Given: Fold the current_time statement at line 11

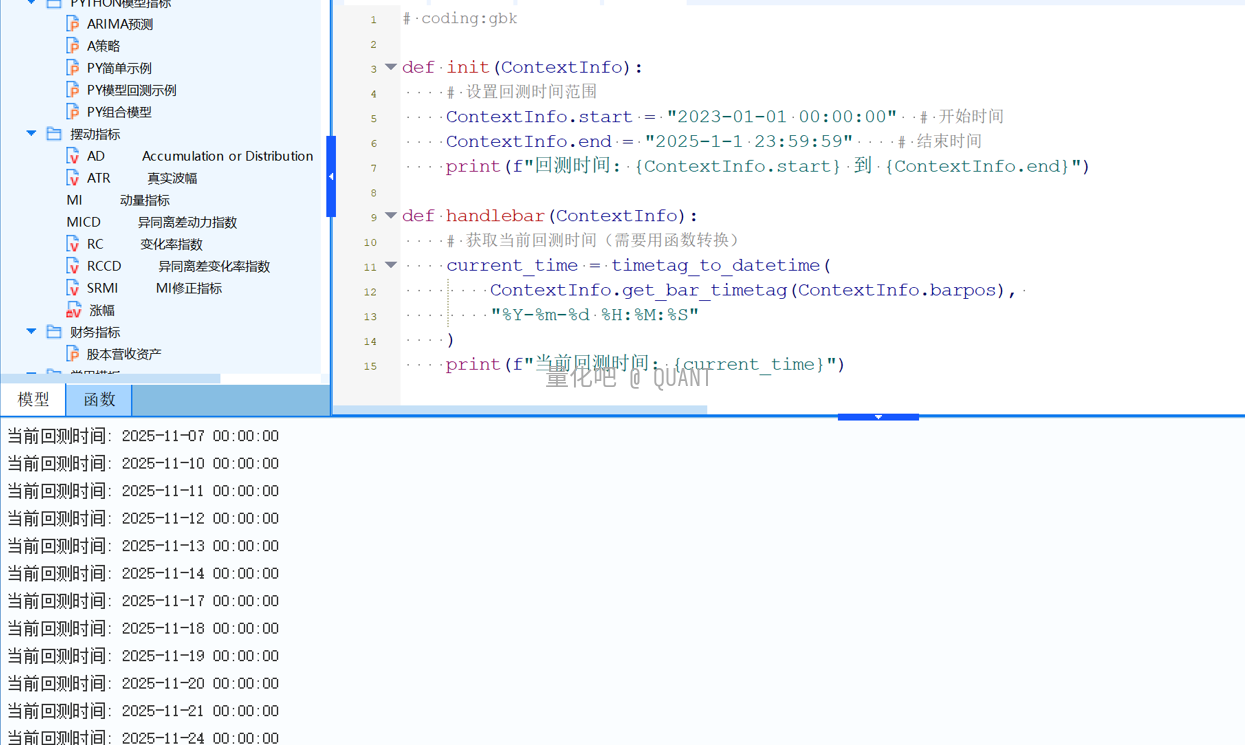Looking at the screenshot, I should [x=391, y=265].
